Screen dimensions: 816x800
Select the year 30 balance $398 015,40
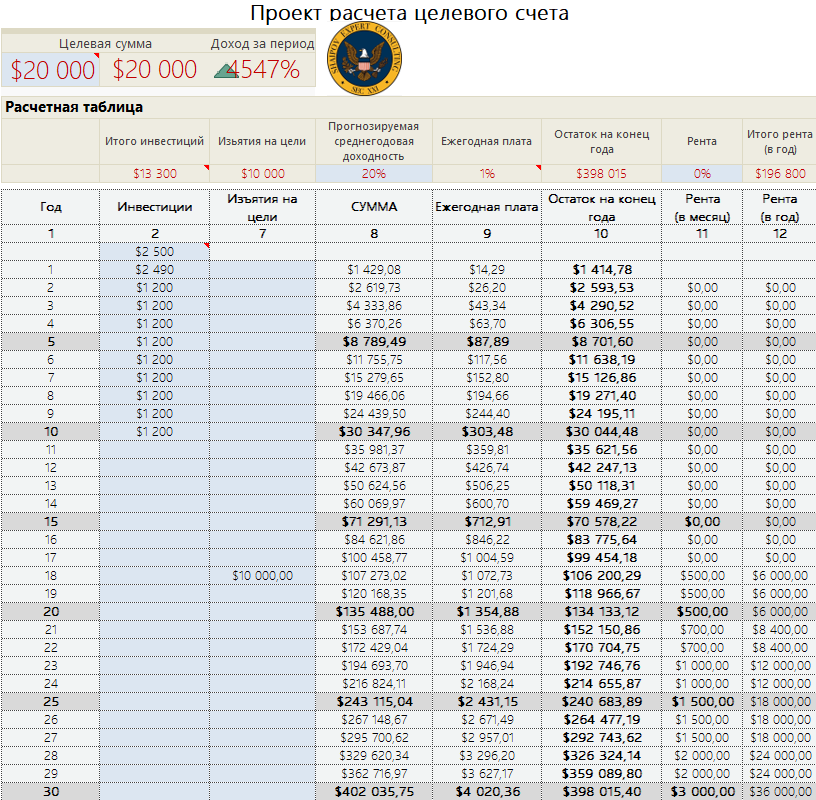(x=601, y=792)
